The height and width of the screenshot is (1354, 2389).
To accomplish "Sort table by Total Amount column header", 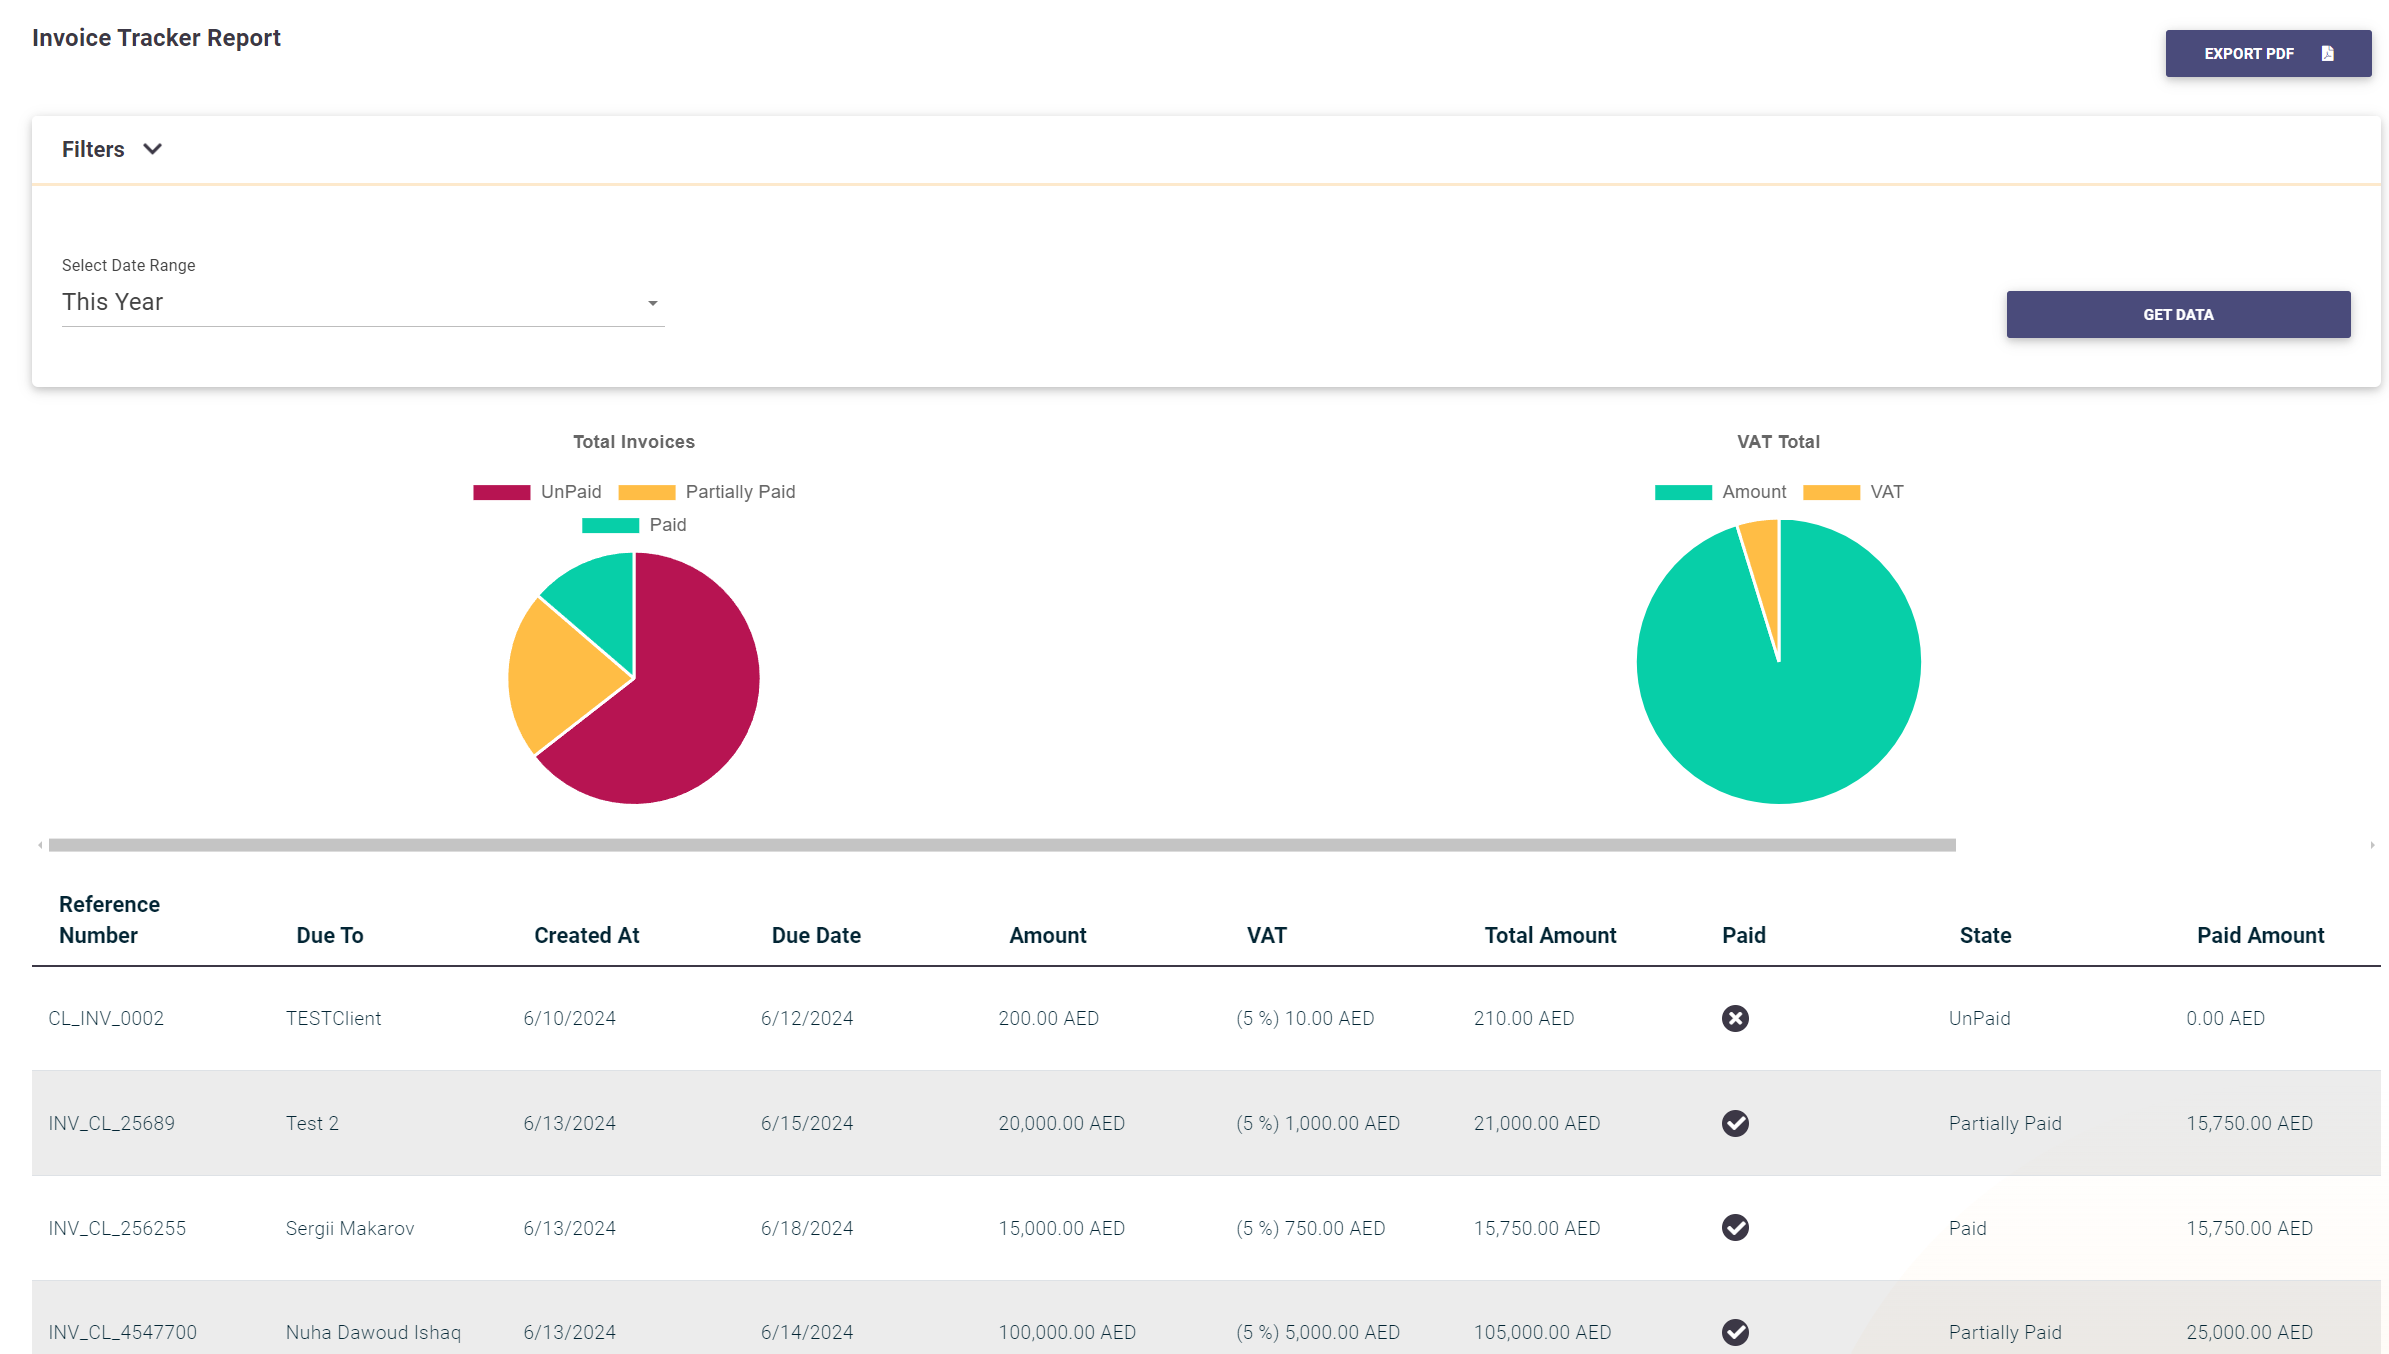I will 1549,935.
